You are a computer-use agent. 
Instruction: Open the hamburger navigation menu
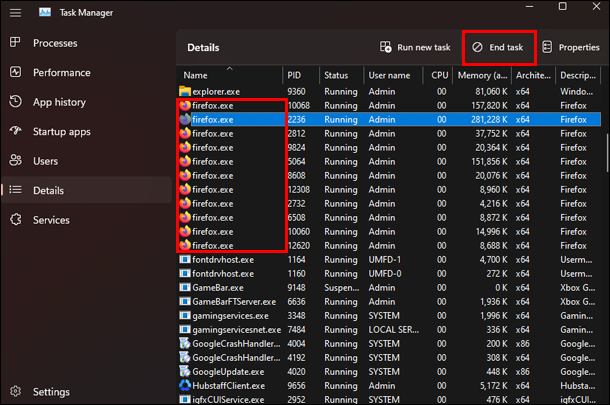pos(16,13)
